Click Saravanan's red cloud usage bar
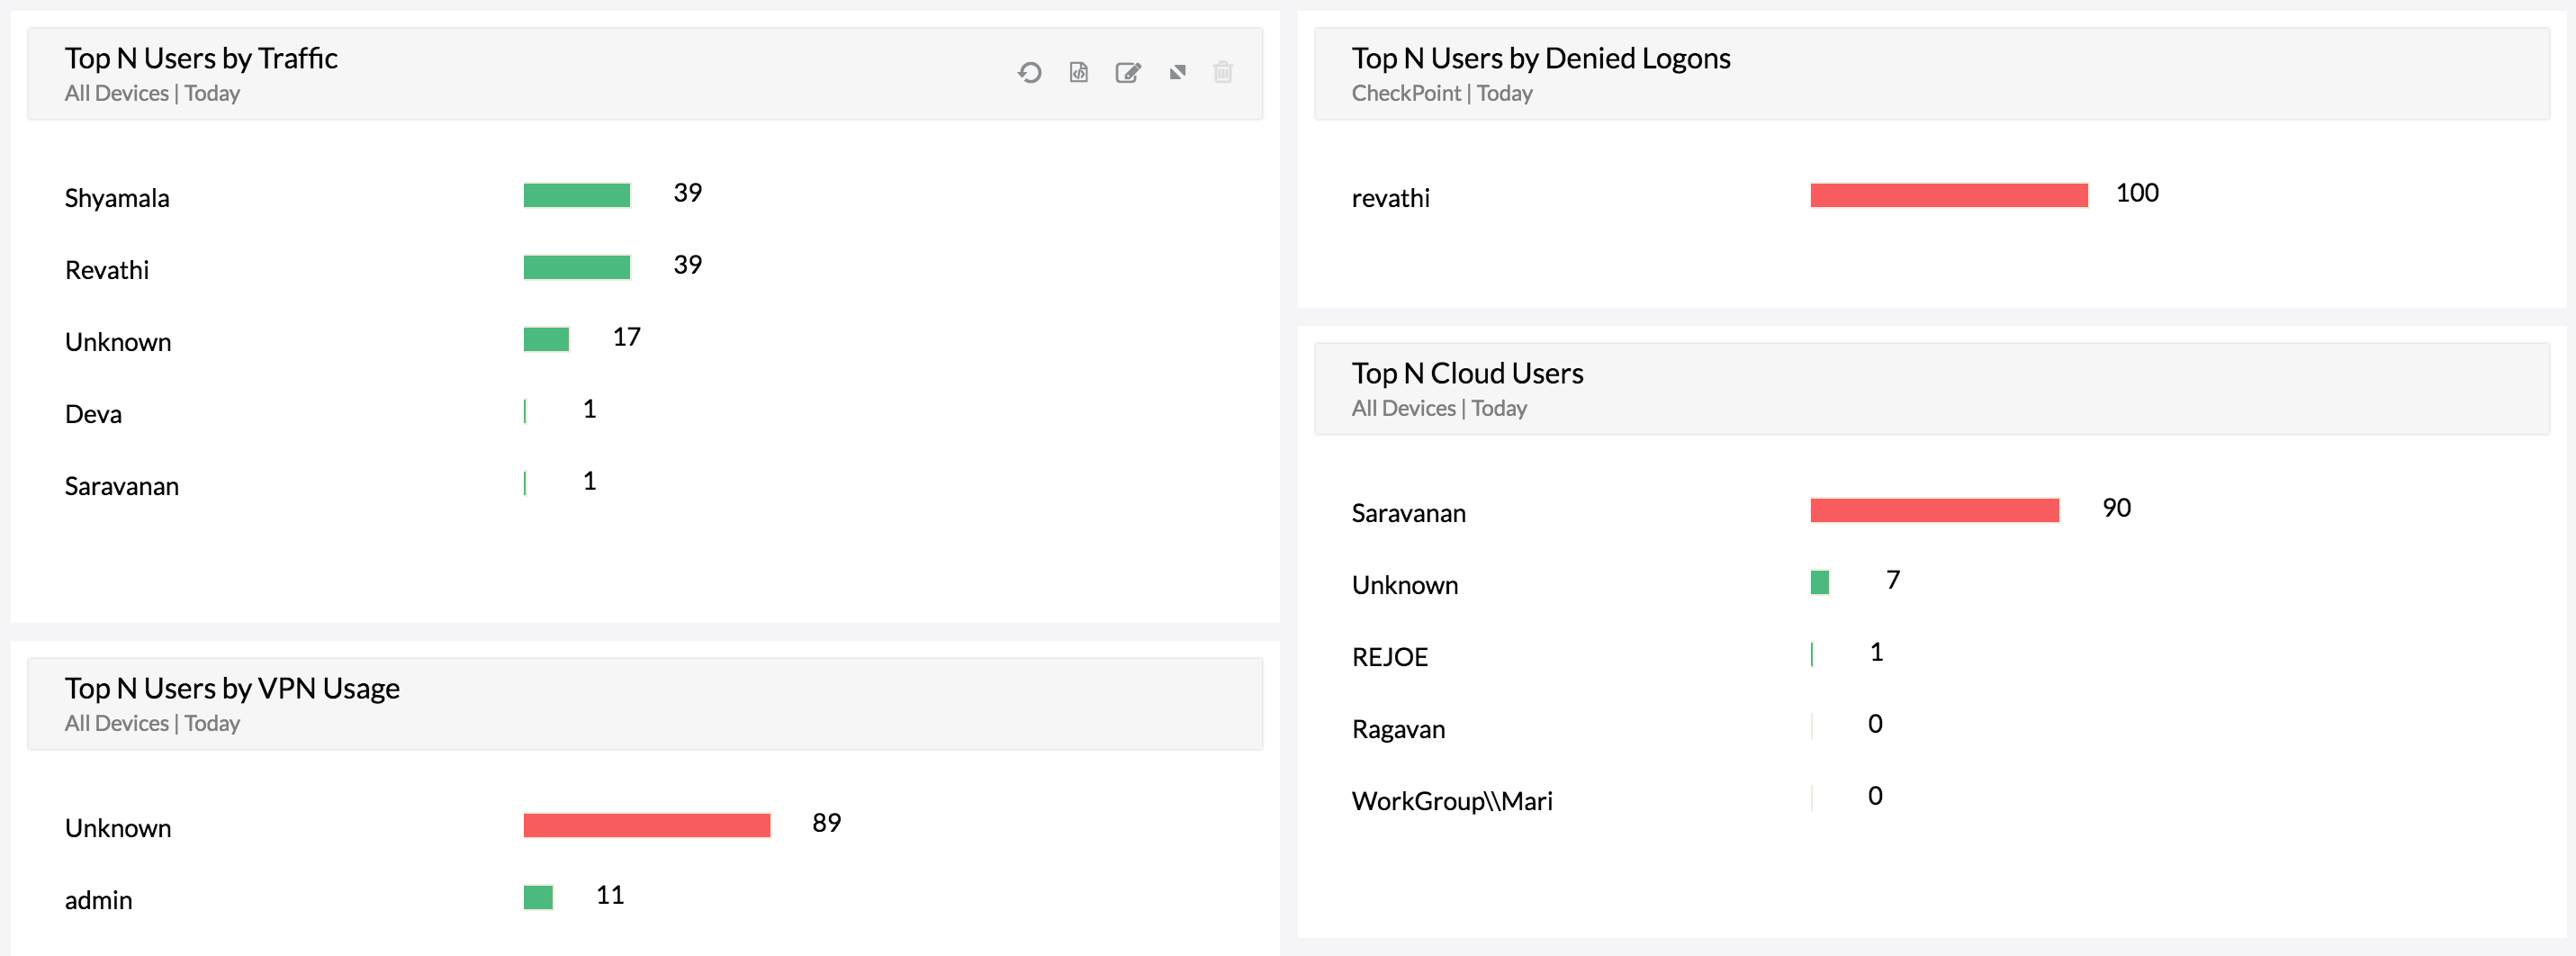This screenshot has width=2576, height=956. tap(1934, 510)
